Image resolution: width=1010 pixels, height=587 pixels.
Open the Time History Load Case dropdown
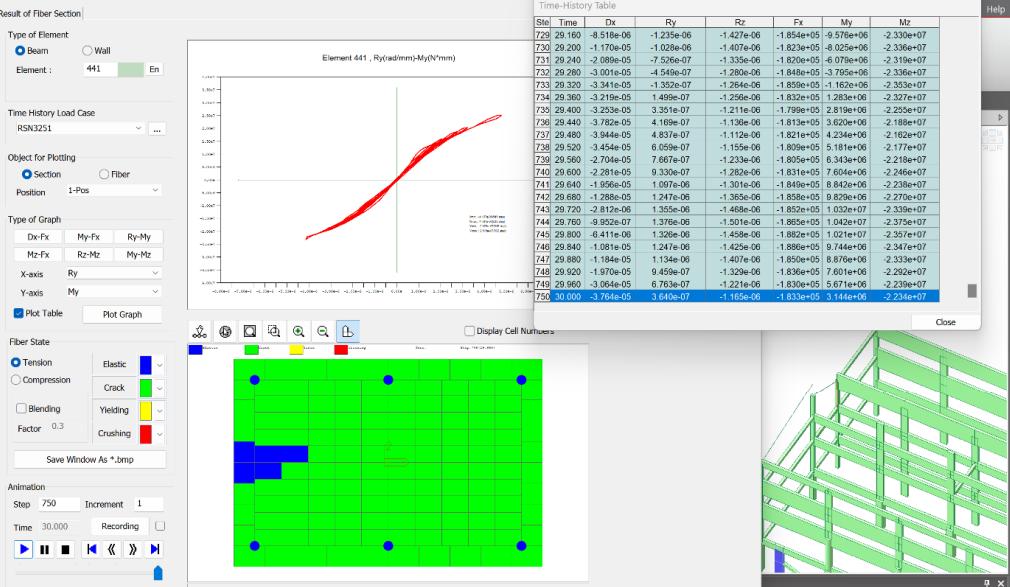click(x=138, y=129)
